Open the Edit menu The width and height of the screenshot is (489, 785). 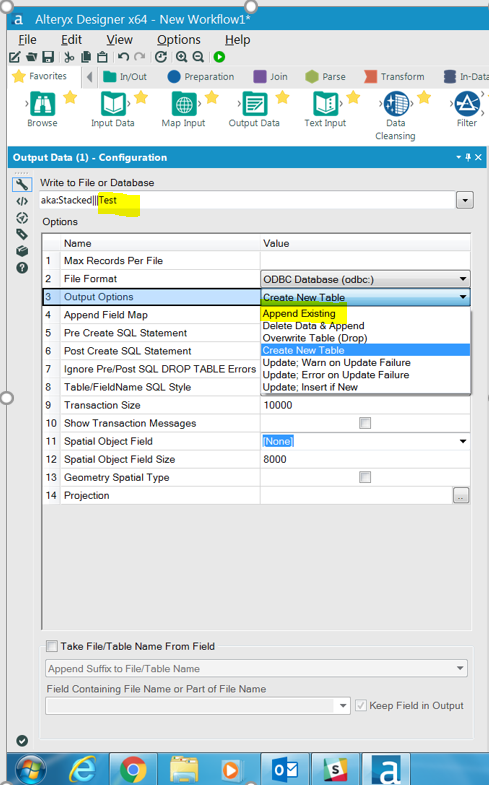71,40
